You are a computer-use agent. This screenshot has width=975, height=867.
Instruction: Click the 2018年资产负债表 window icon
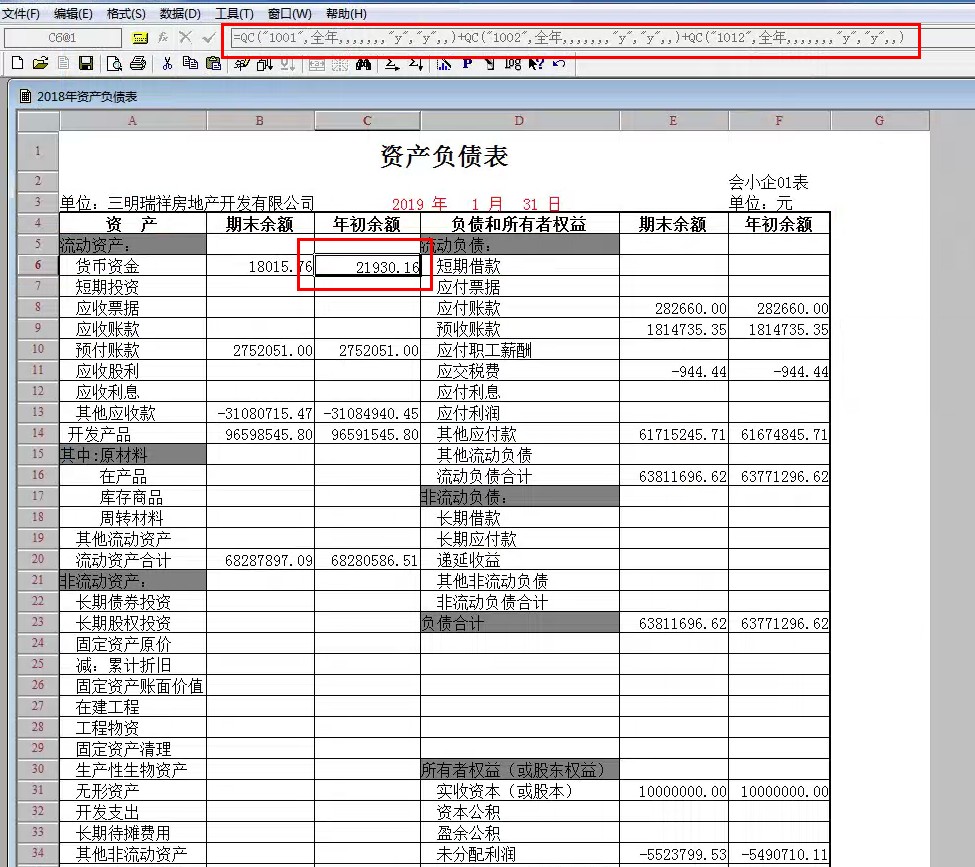[x=25, y=96]
